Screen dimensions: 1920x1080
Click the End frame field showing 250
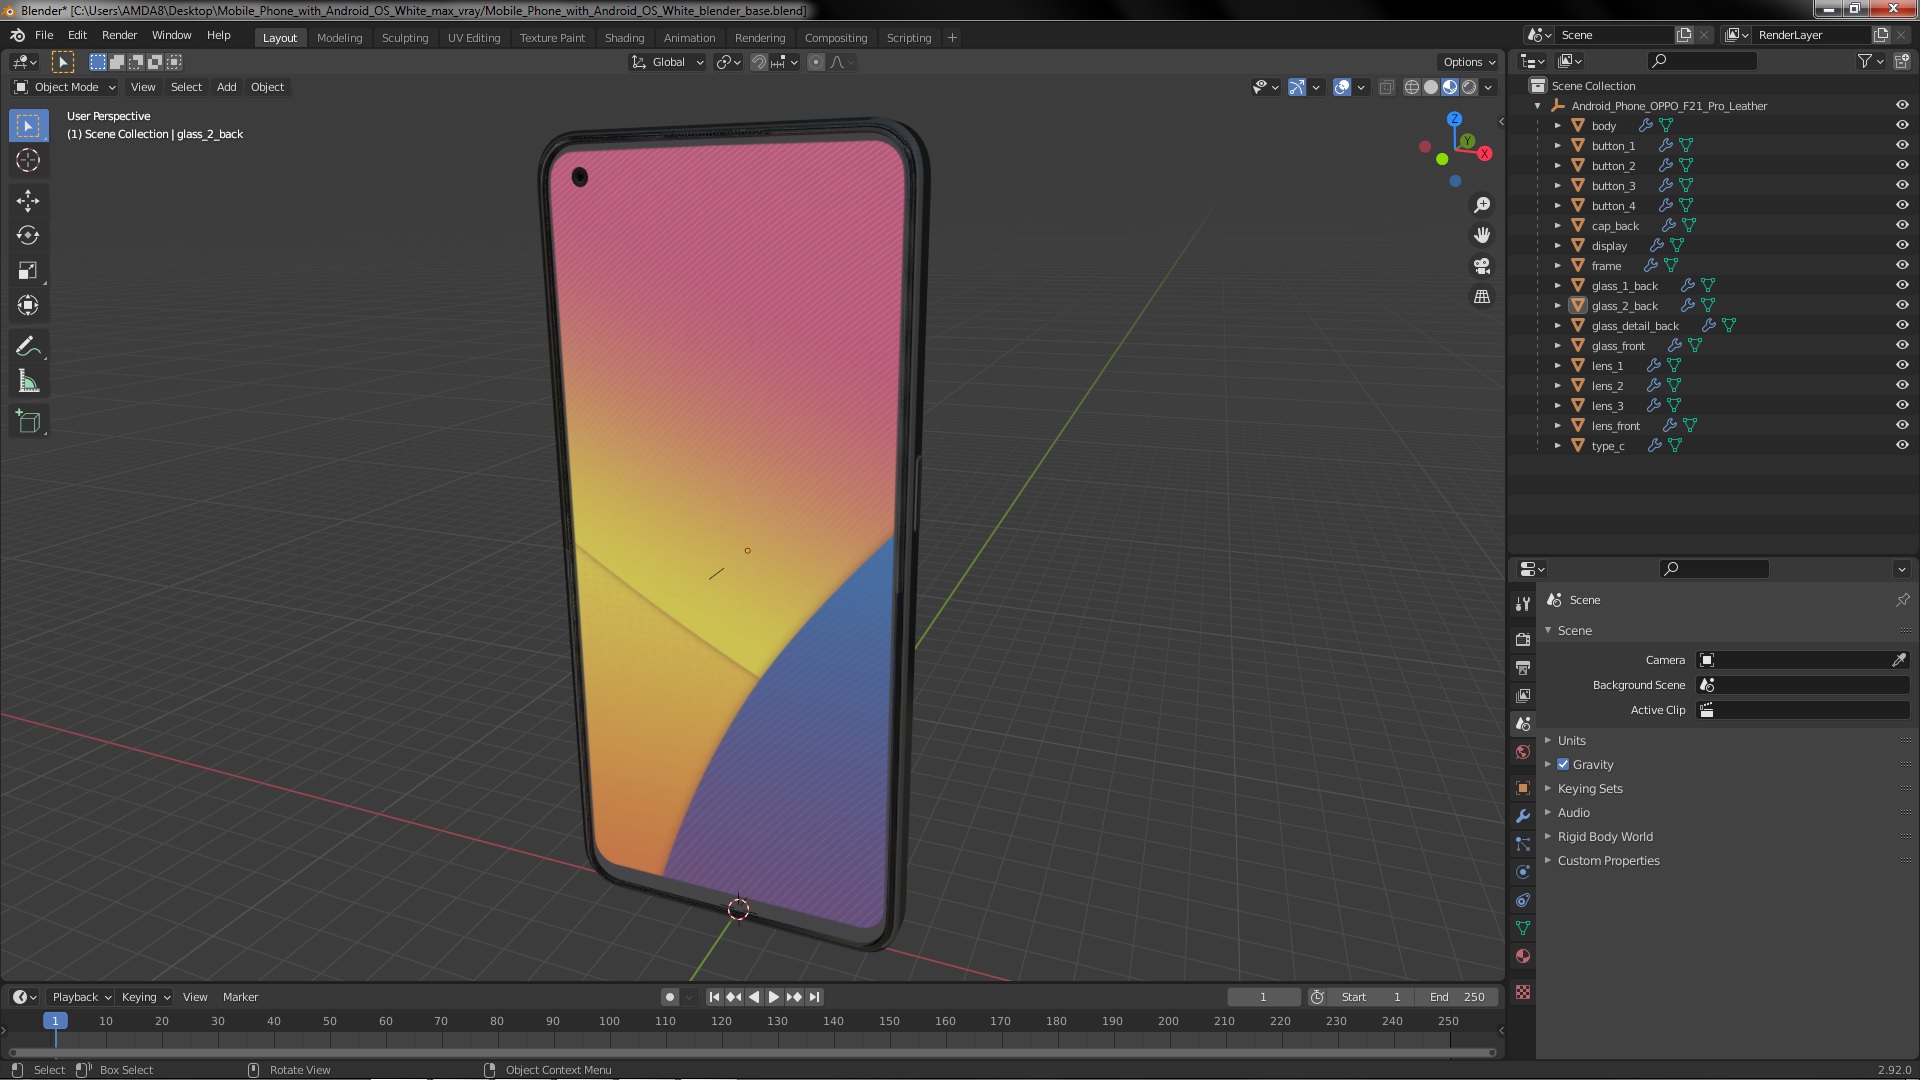click(1457, 997)
